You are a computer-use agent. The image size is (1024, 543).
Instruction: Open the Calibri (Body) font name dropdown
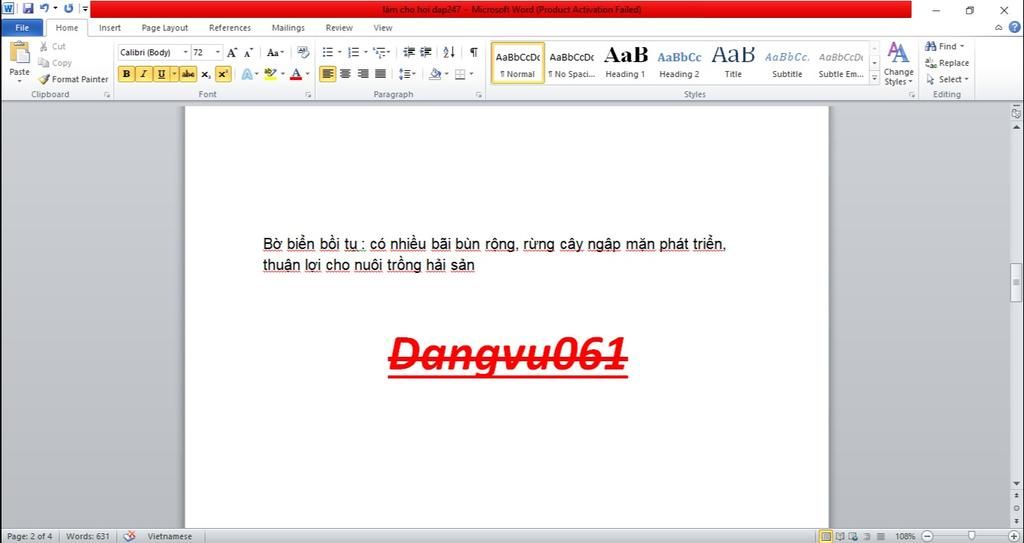[x=185, y=52]
